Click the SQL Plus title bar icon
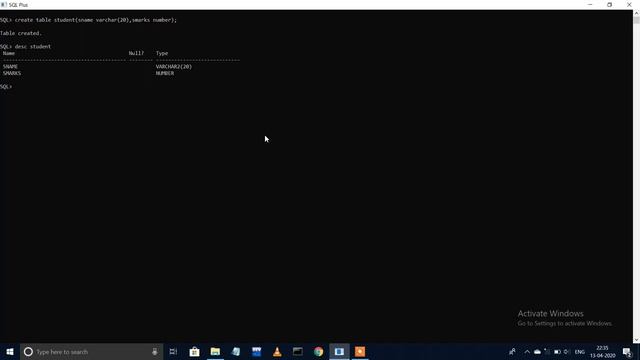The height and width of the screenshot is (360, 640). tap(4, 4)
